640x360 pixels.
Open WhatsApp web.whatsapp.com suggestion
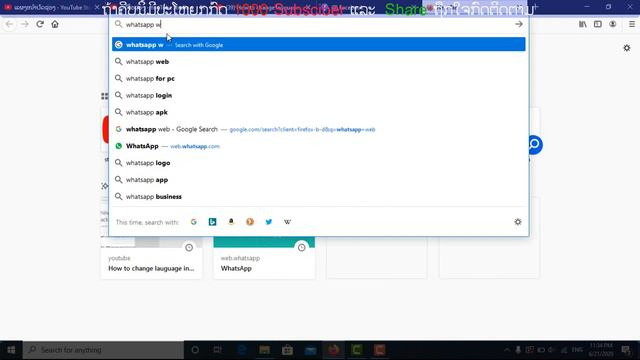tap(319, 146)
